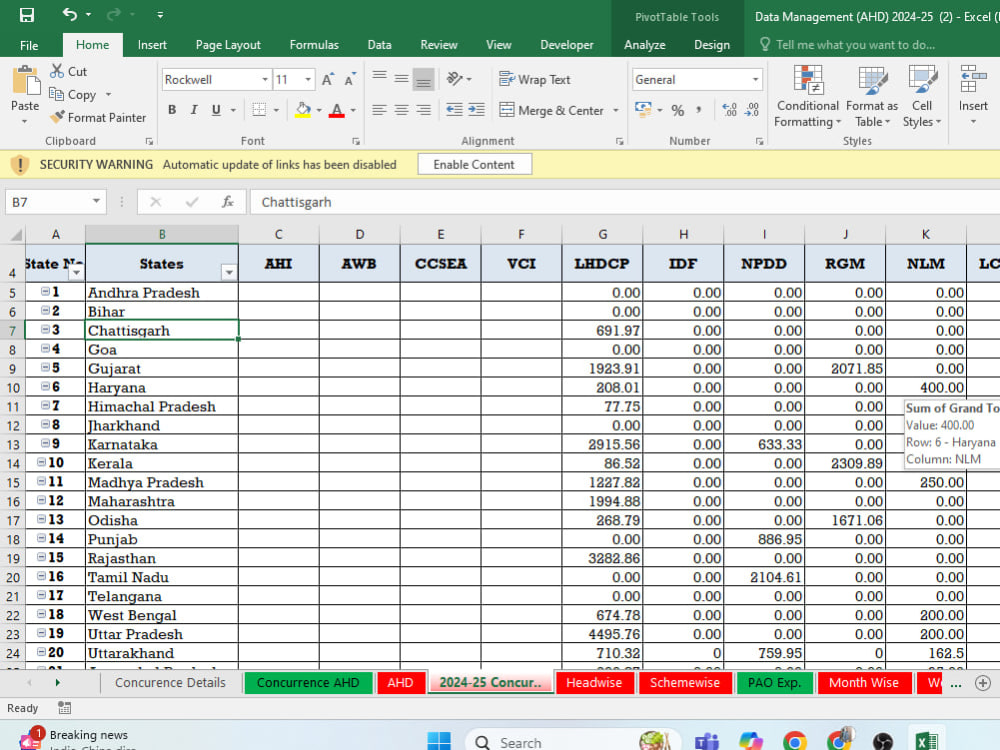Switch to the Concurrence AHD sheet
The width and height of the screenshot is (1000, 750).
tap(307, 682)
